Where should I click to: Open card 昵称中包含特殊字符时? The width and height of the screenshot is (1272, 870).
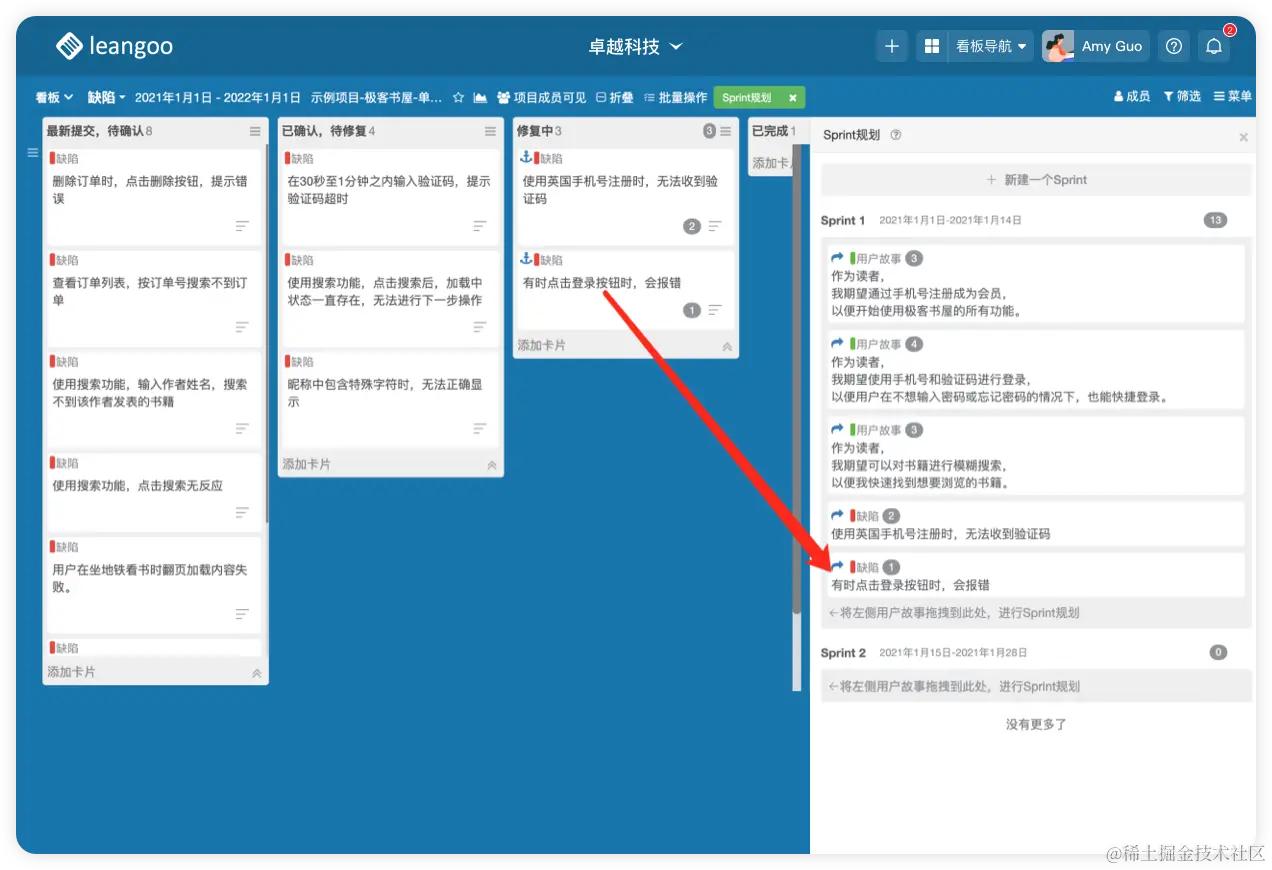click(389, 399)
